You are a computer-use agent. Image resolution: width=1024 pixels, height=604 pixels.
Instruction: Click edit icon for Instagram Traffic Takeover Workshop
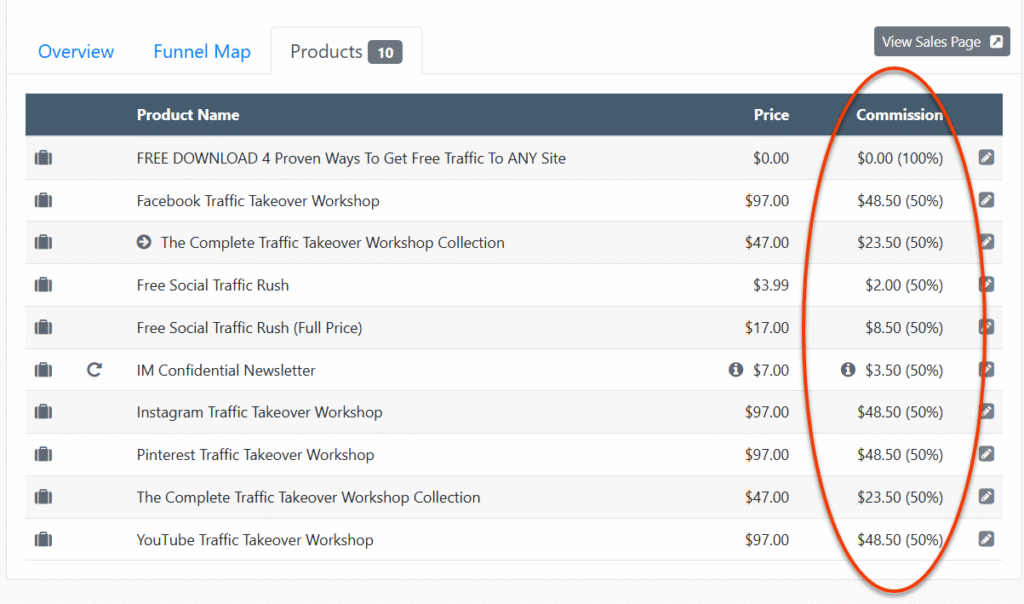pos(986,412)
